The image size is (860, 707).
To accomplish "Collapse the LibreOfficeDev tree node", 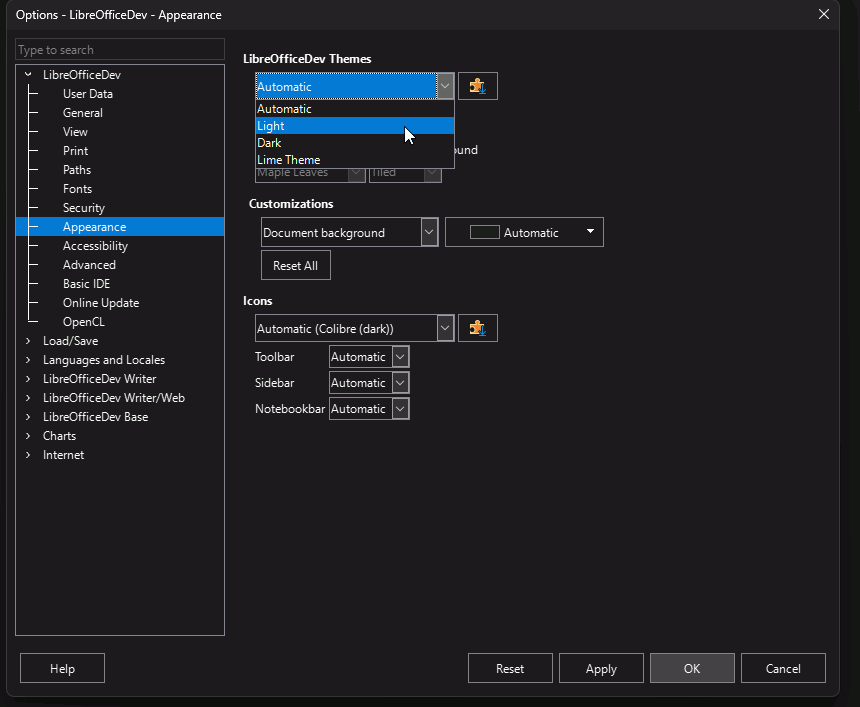I will coord(29,75).
